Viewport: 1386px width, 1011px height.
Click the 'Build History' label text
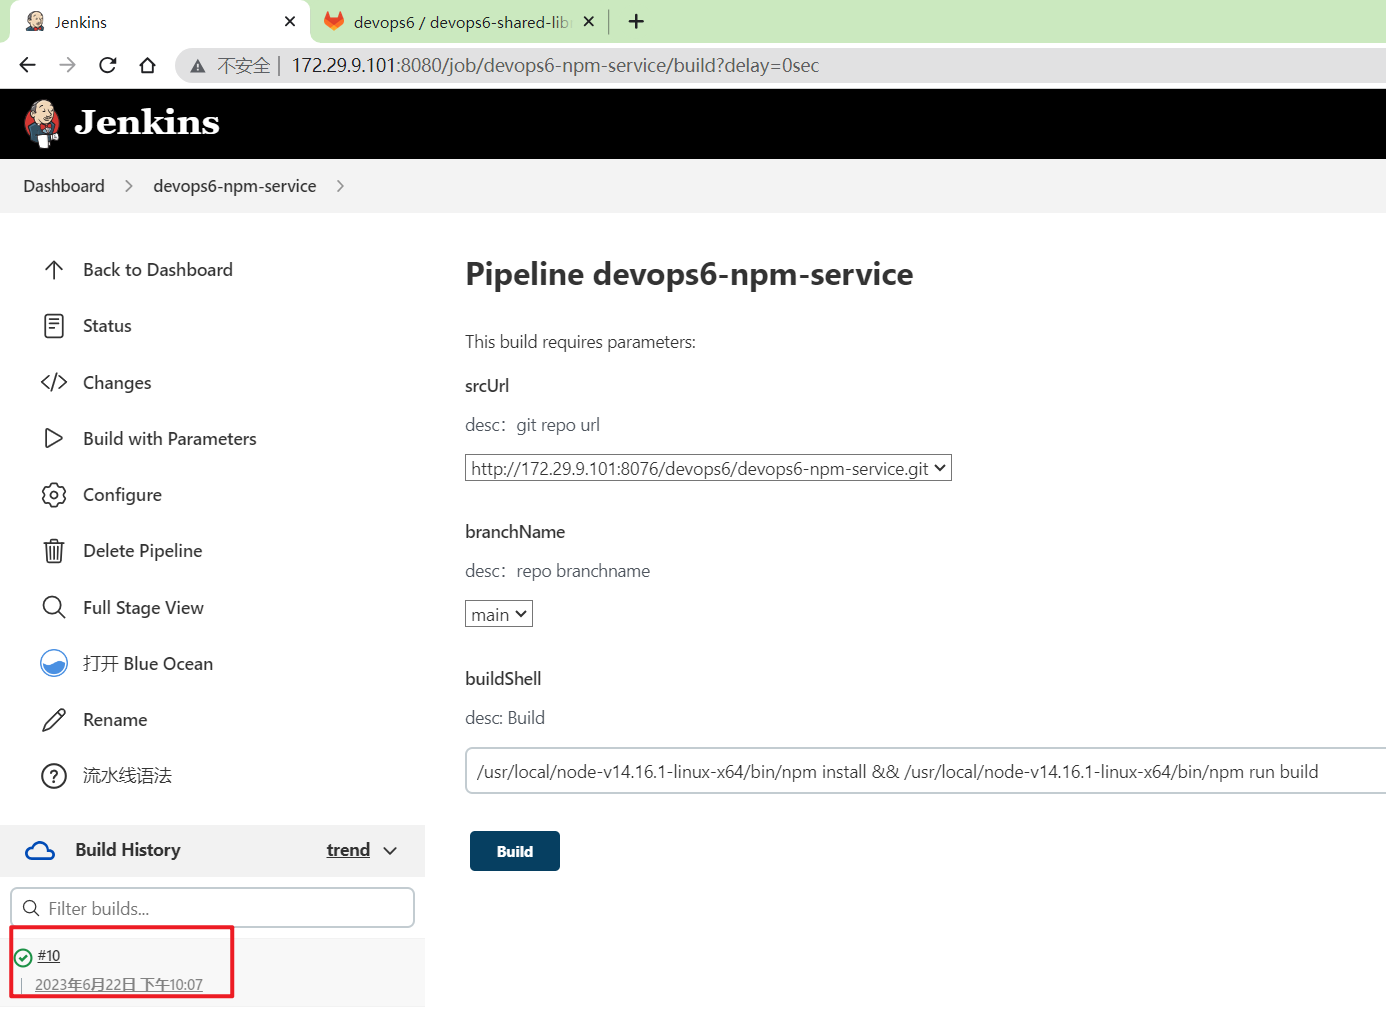coord(128,850)
